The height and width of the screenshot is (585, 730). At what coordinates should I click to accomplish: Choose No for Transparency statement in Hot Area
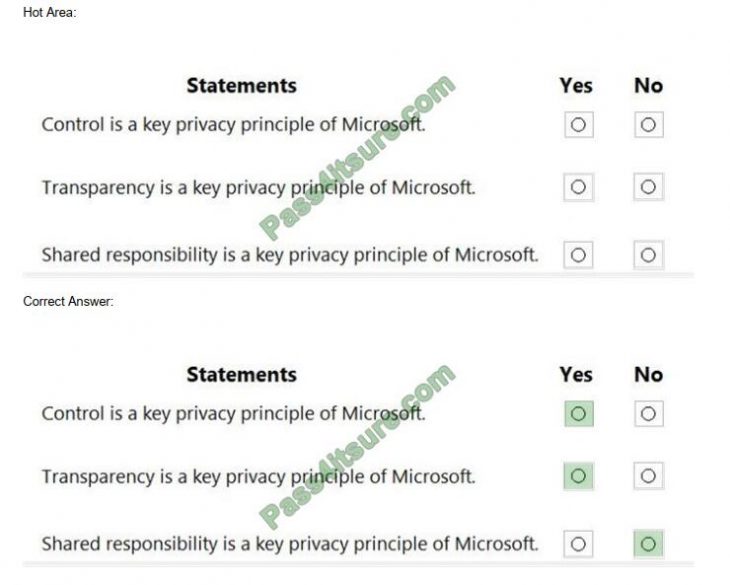[648, 187]
